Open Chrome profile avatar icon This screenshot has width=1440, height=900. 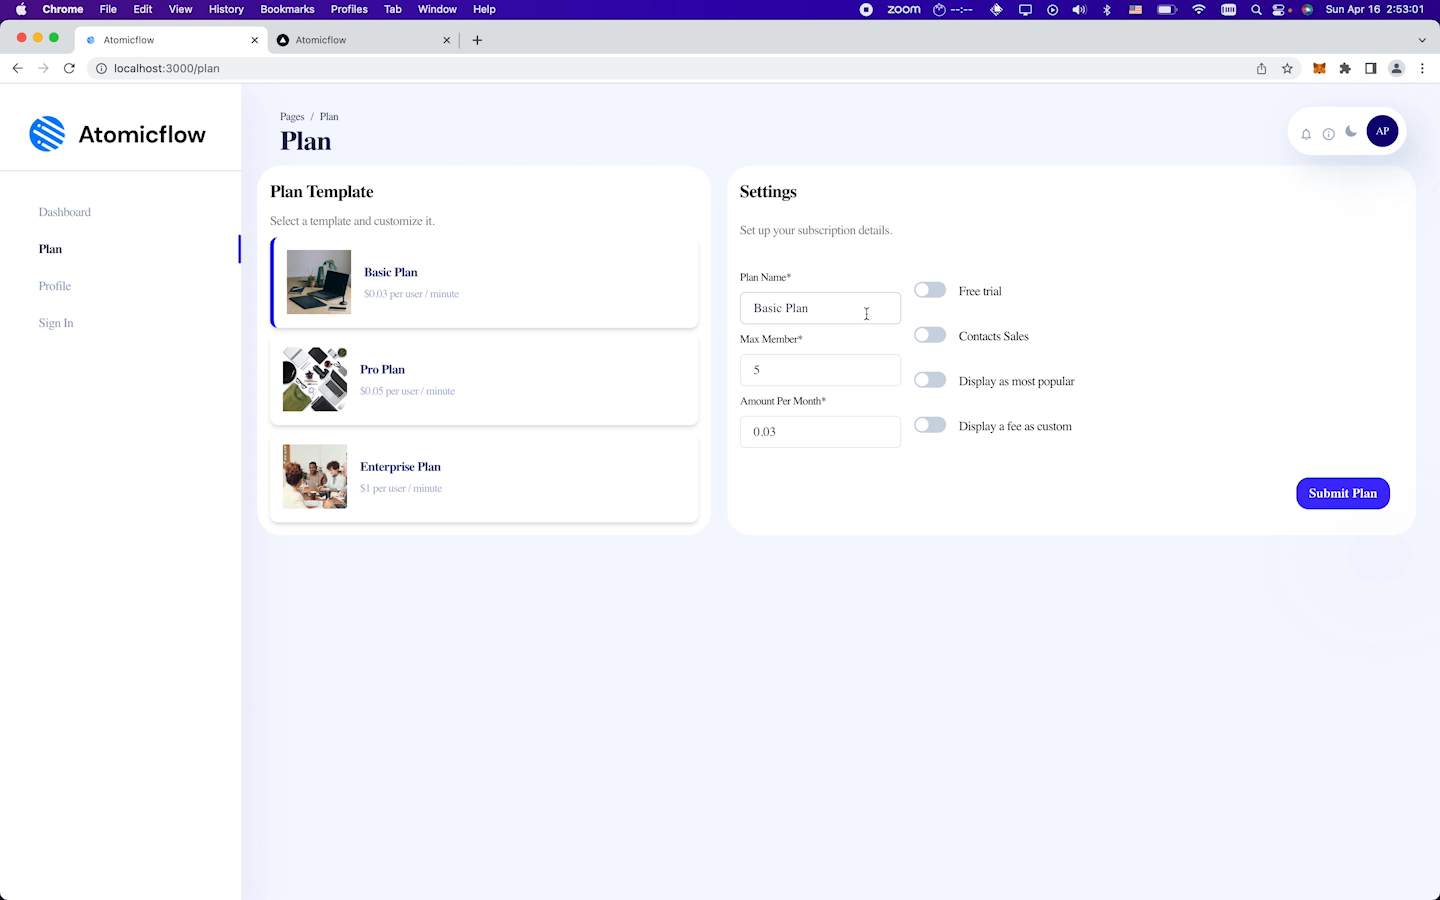coord(1397,68)
